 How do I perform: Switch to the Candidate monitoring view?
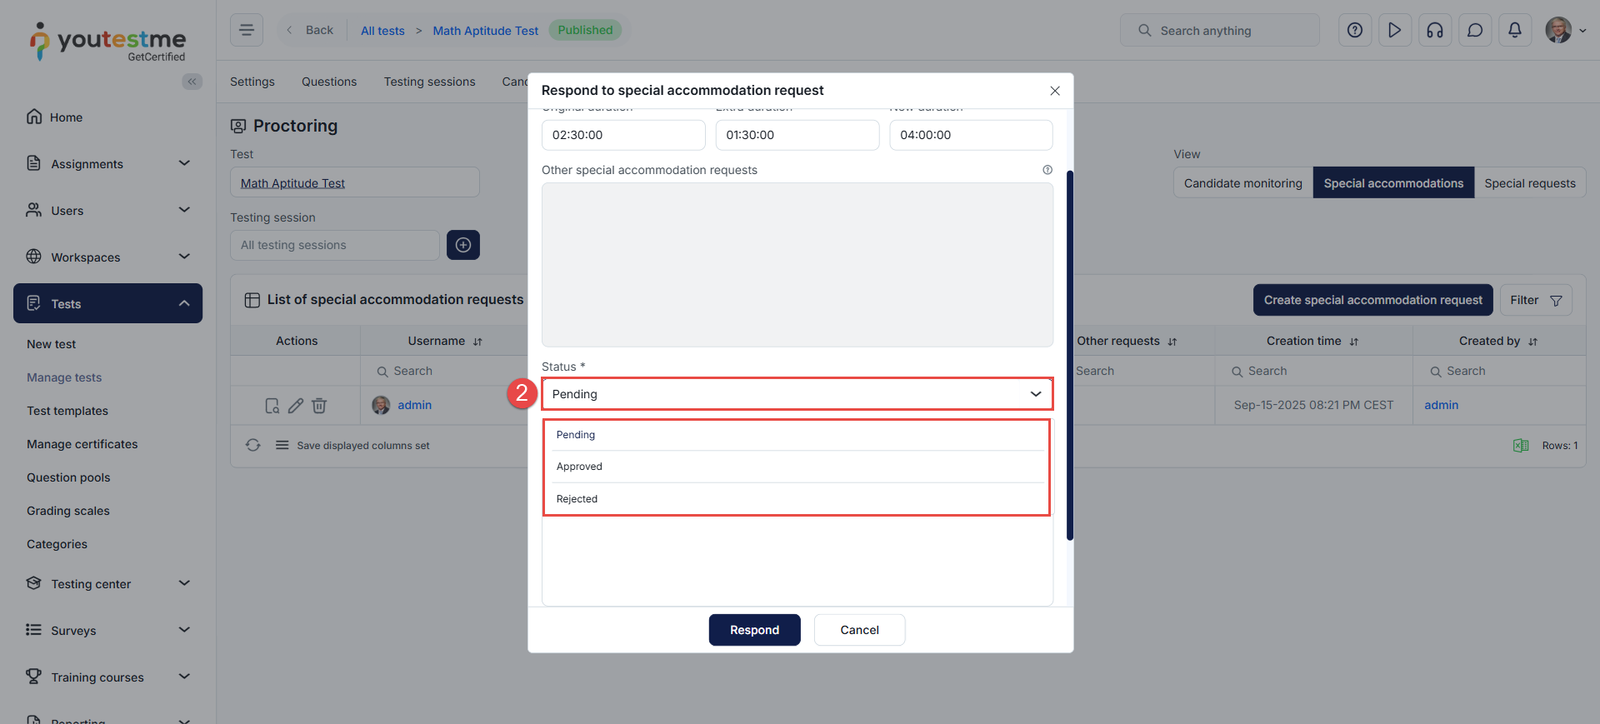click(1242, 183)
